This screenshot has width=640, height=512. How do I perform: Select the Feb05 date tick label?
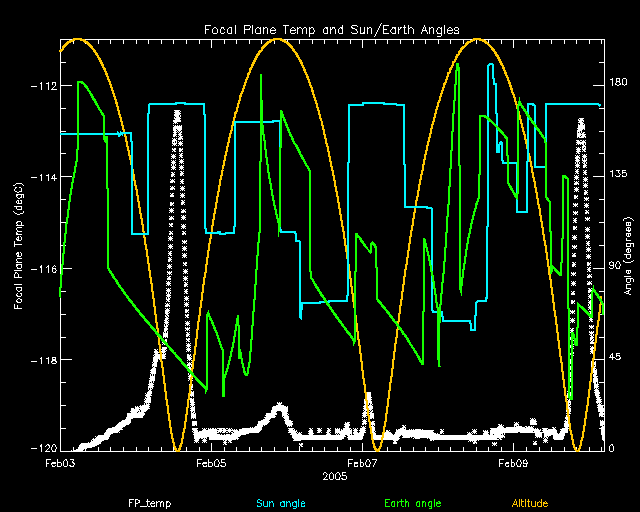[x=210, y=464]
